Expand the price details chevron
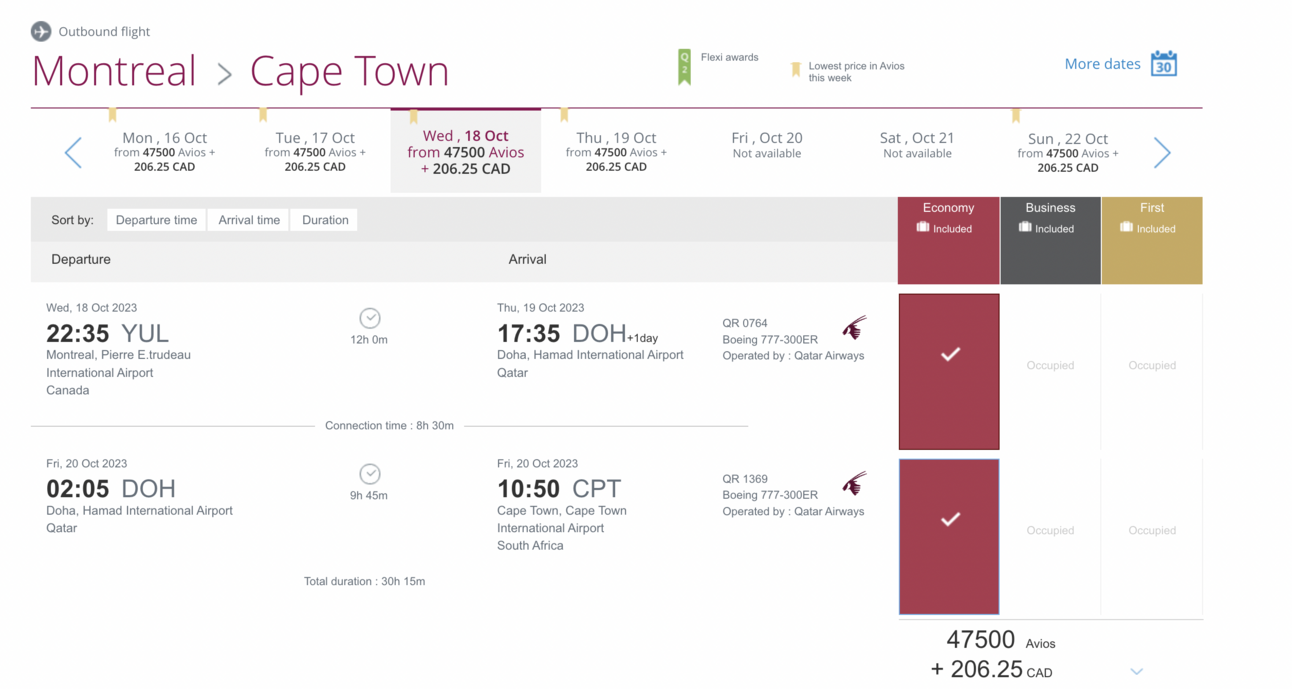1292x689 pixels. 1136,671
